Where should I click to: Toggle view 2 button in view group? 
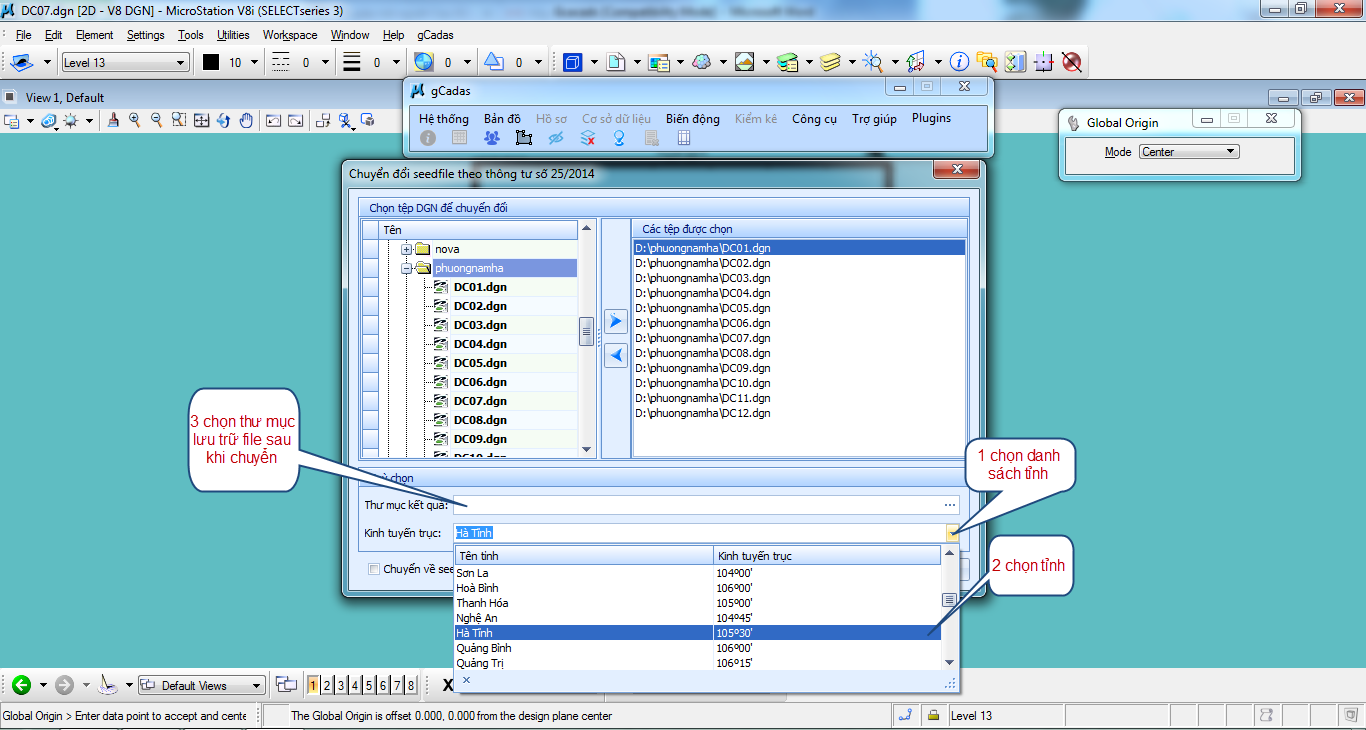[x=327, y=685]
